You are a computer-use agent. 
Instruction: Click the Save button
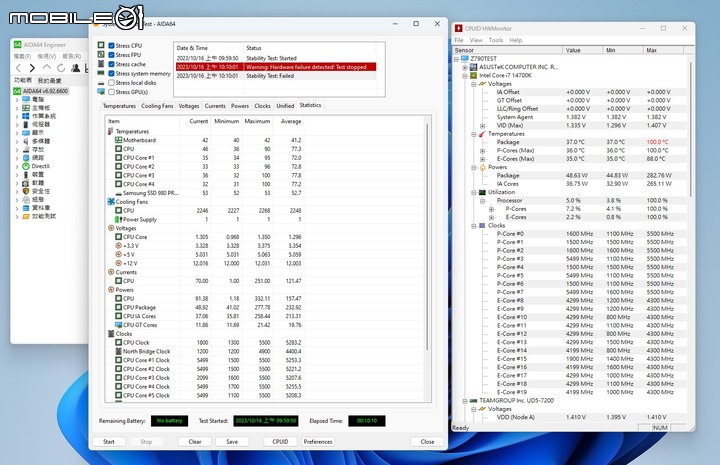[x=232, y=442]
